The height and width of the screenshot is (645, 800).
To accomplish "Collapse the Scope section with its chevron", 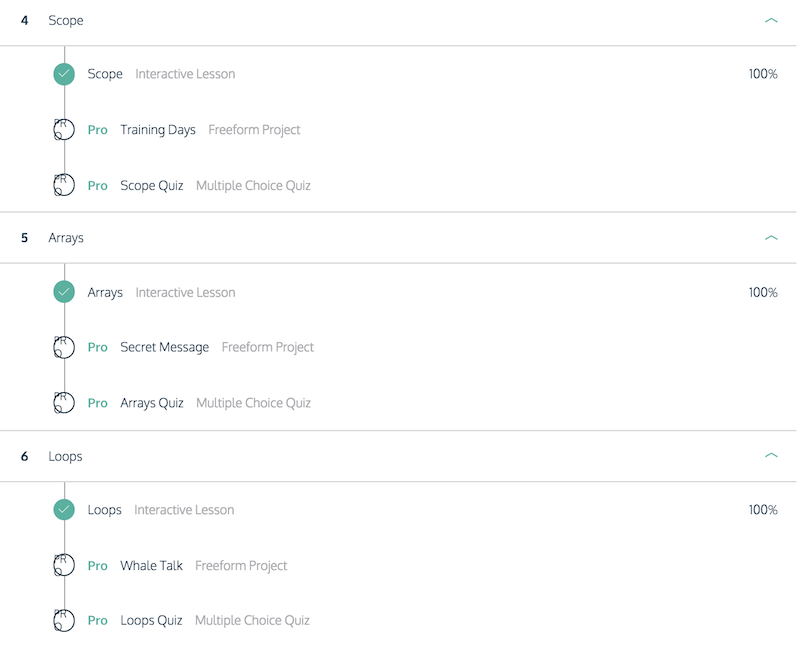I will pos(771,20).
